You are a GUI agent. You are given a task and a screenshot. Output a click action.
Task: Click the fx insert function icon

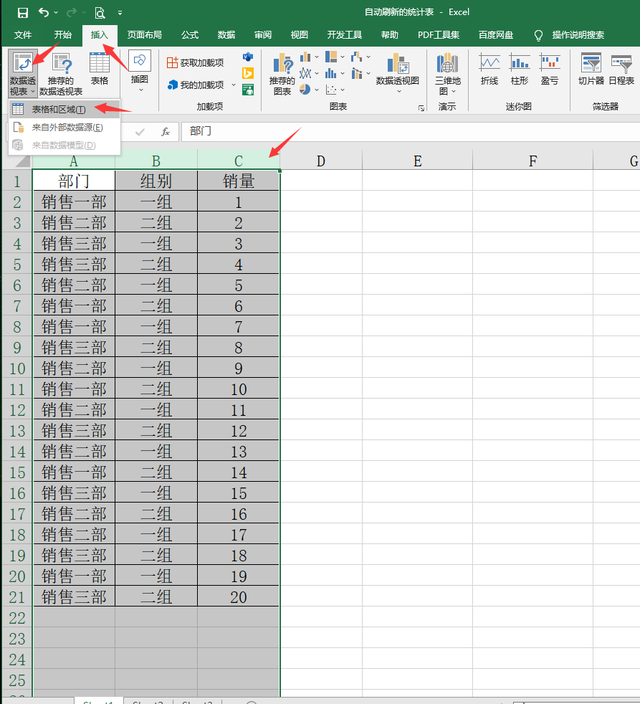point(165,132)
